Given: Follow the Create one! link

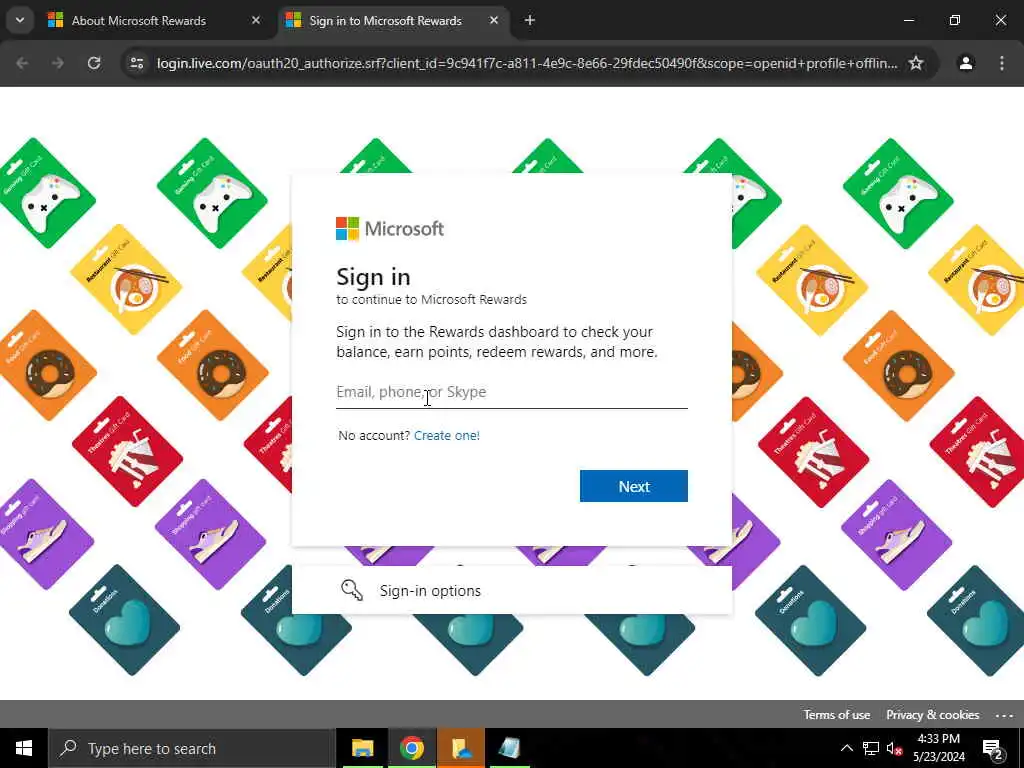Looking at the screenshot, I should point(447,436).
